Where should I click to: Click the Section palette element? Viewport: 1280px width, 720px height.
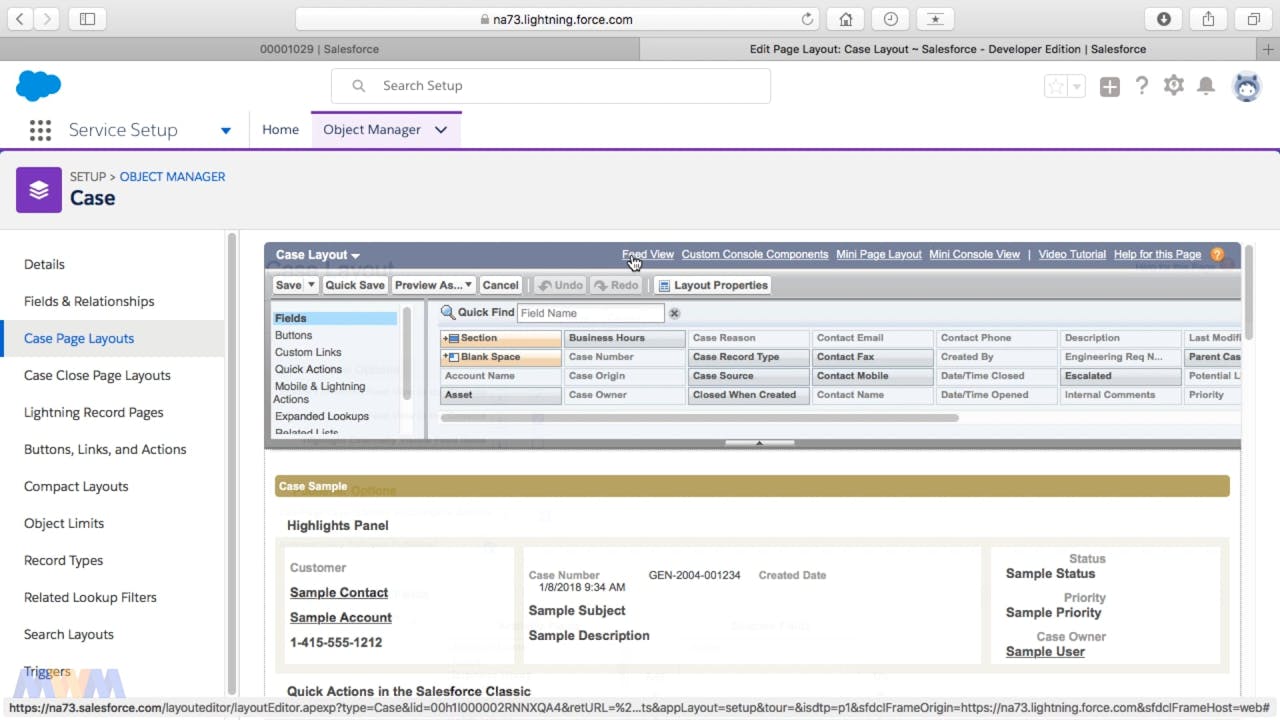pyautogui.click(x=501, y=338)
